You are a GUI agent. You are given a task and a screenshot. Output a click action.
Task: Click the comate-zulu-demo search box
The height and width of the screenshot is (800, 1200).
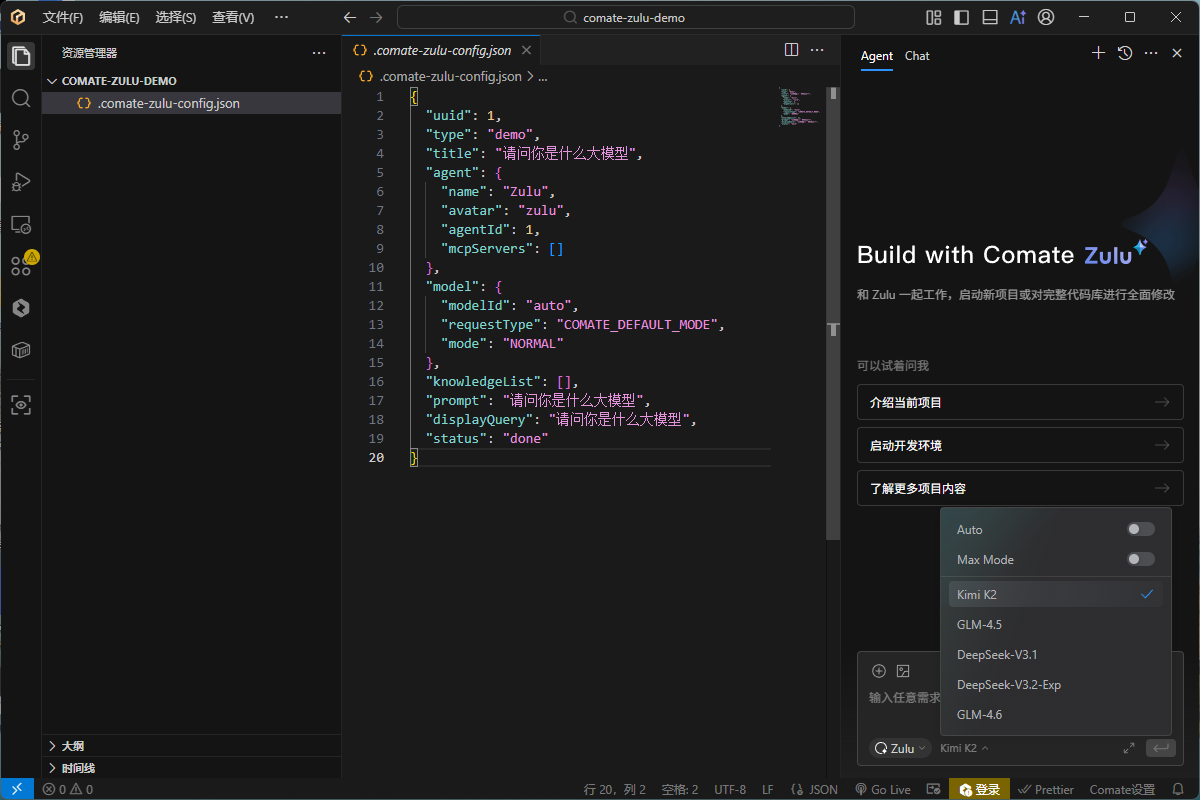[x=626, y=17]
